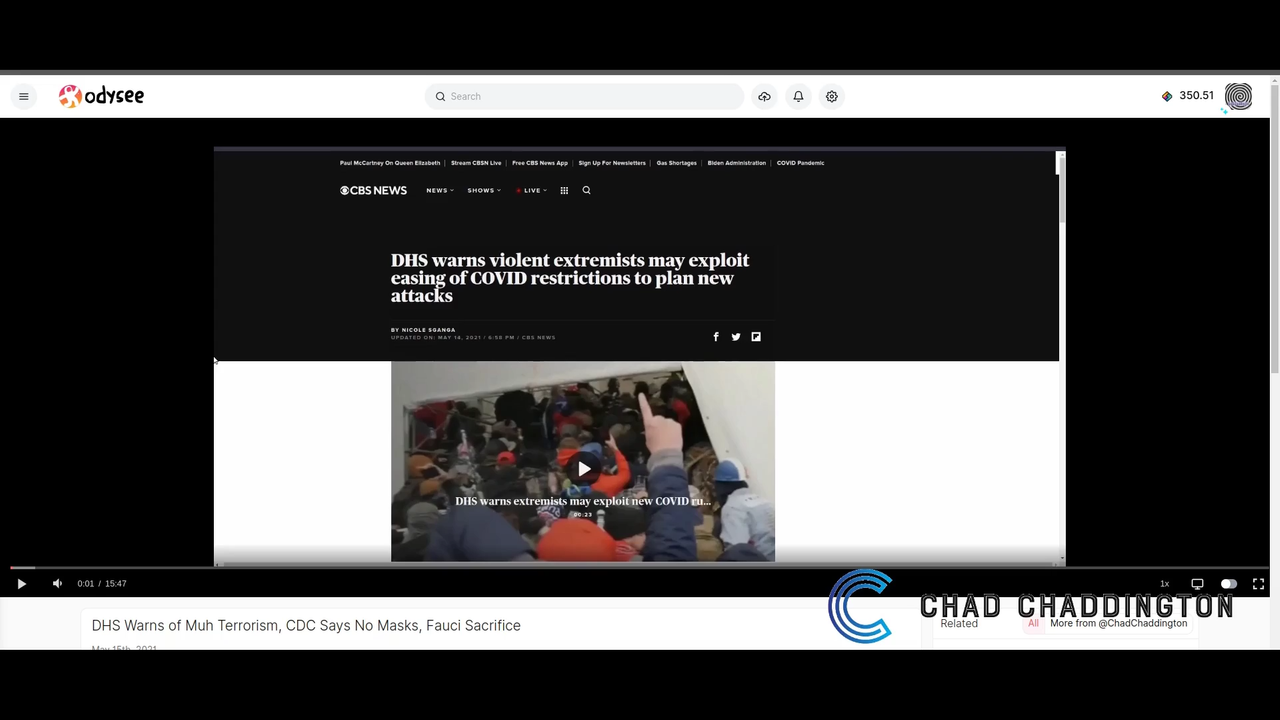Viewport: 1280px width, 720px height.
Task: Toggle the autoplay next switch
Action: click(x=1228, y=584)
